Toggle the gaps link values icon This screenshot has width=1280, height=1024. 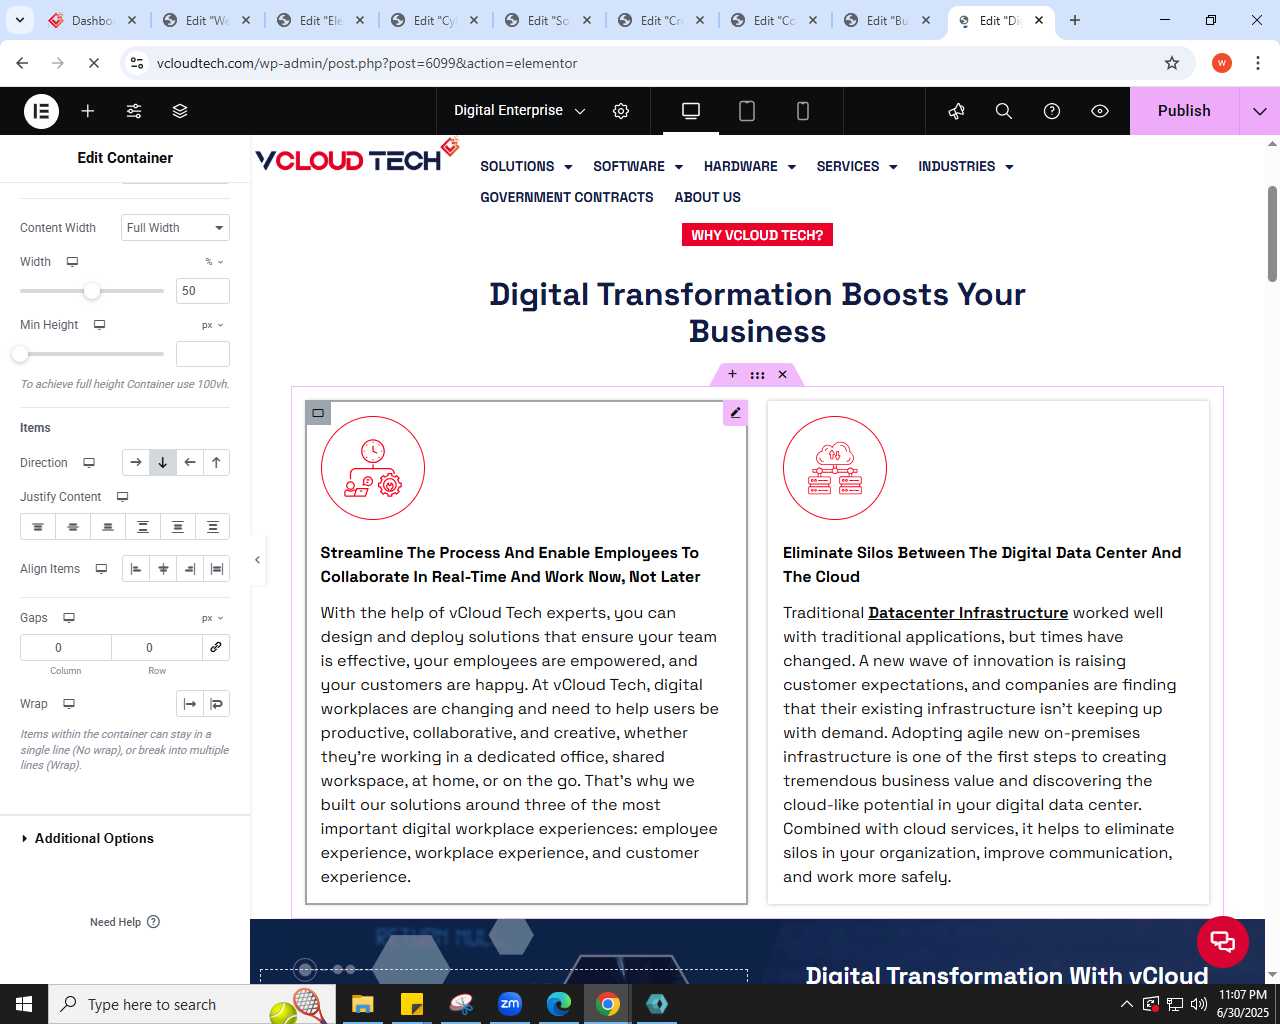pos(216,647)
